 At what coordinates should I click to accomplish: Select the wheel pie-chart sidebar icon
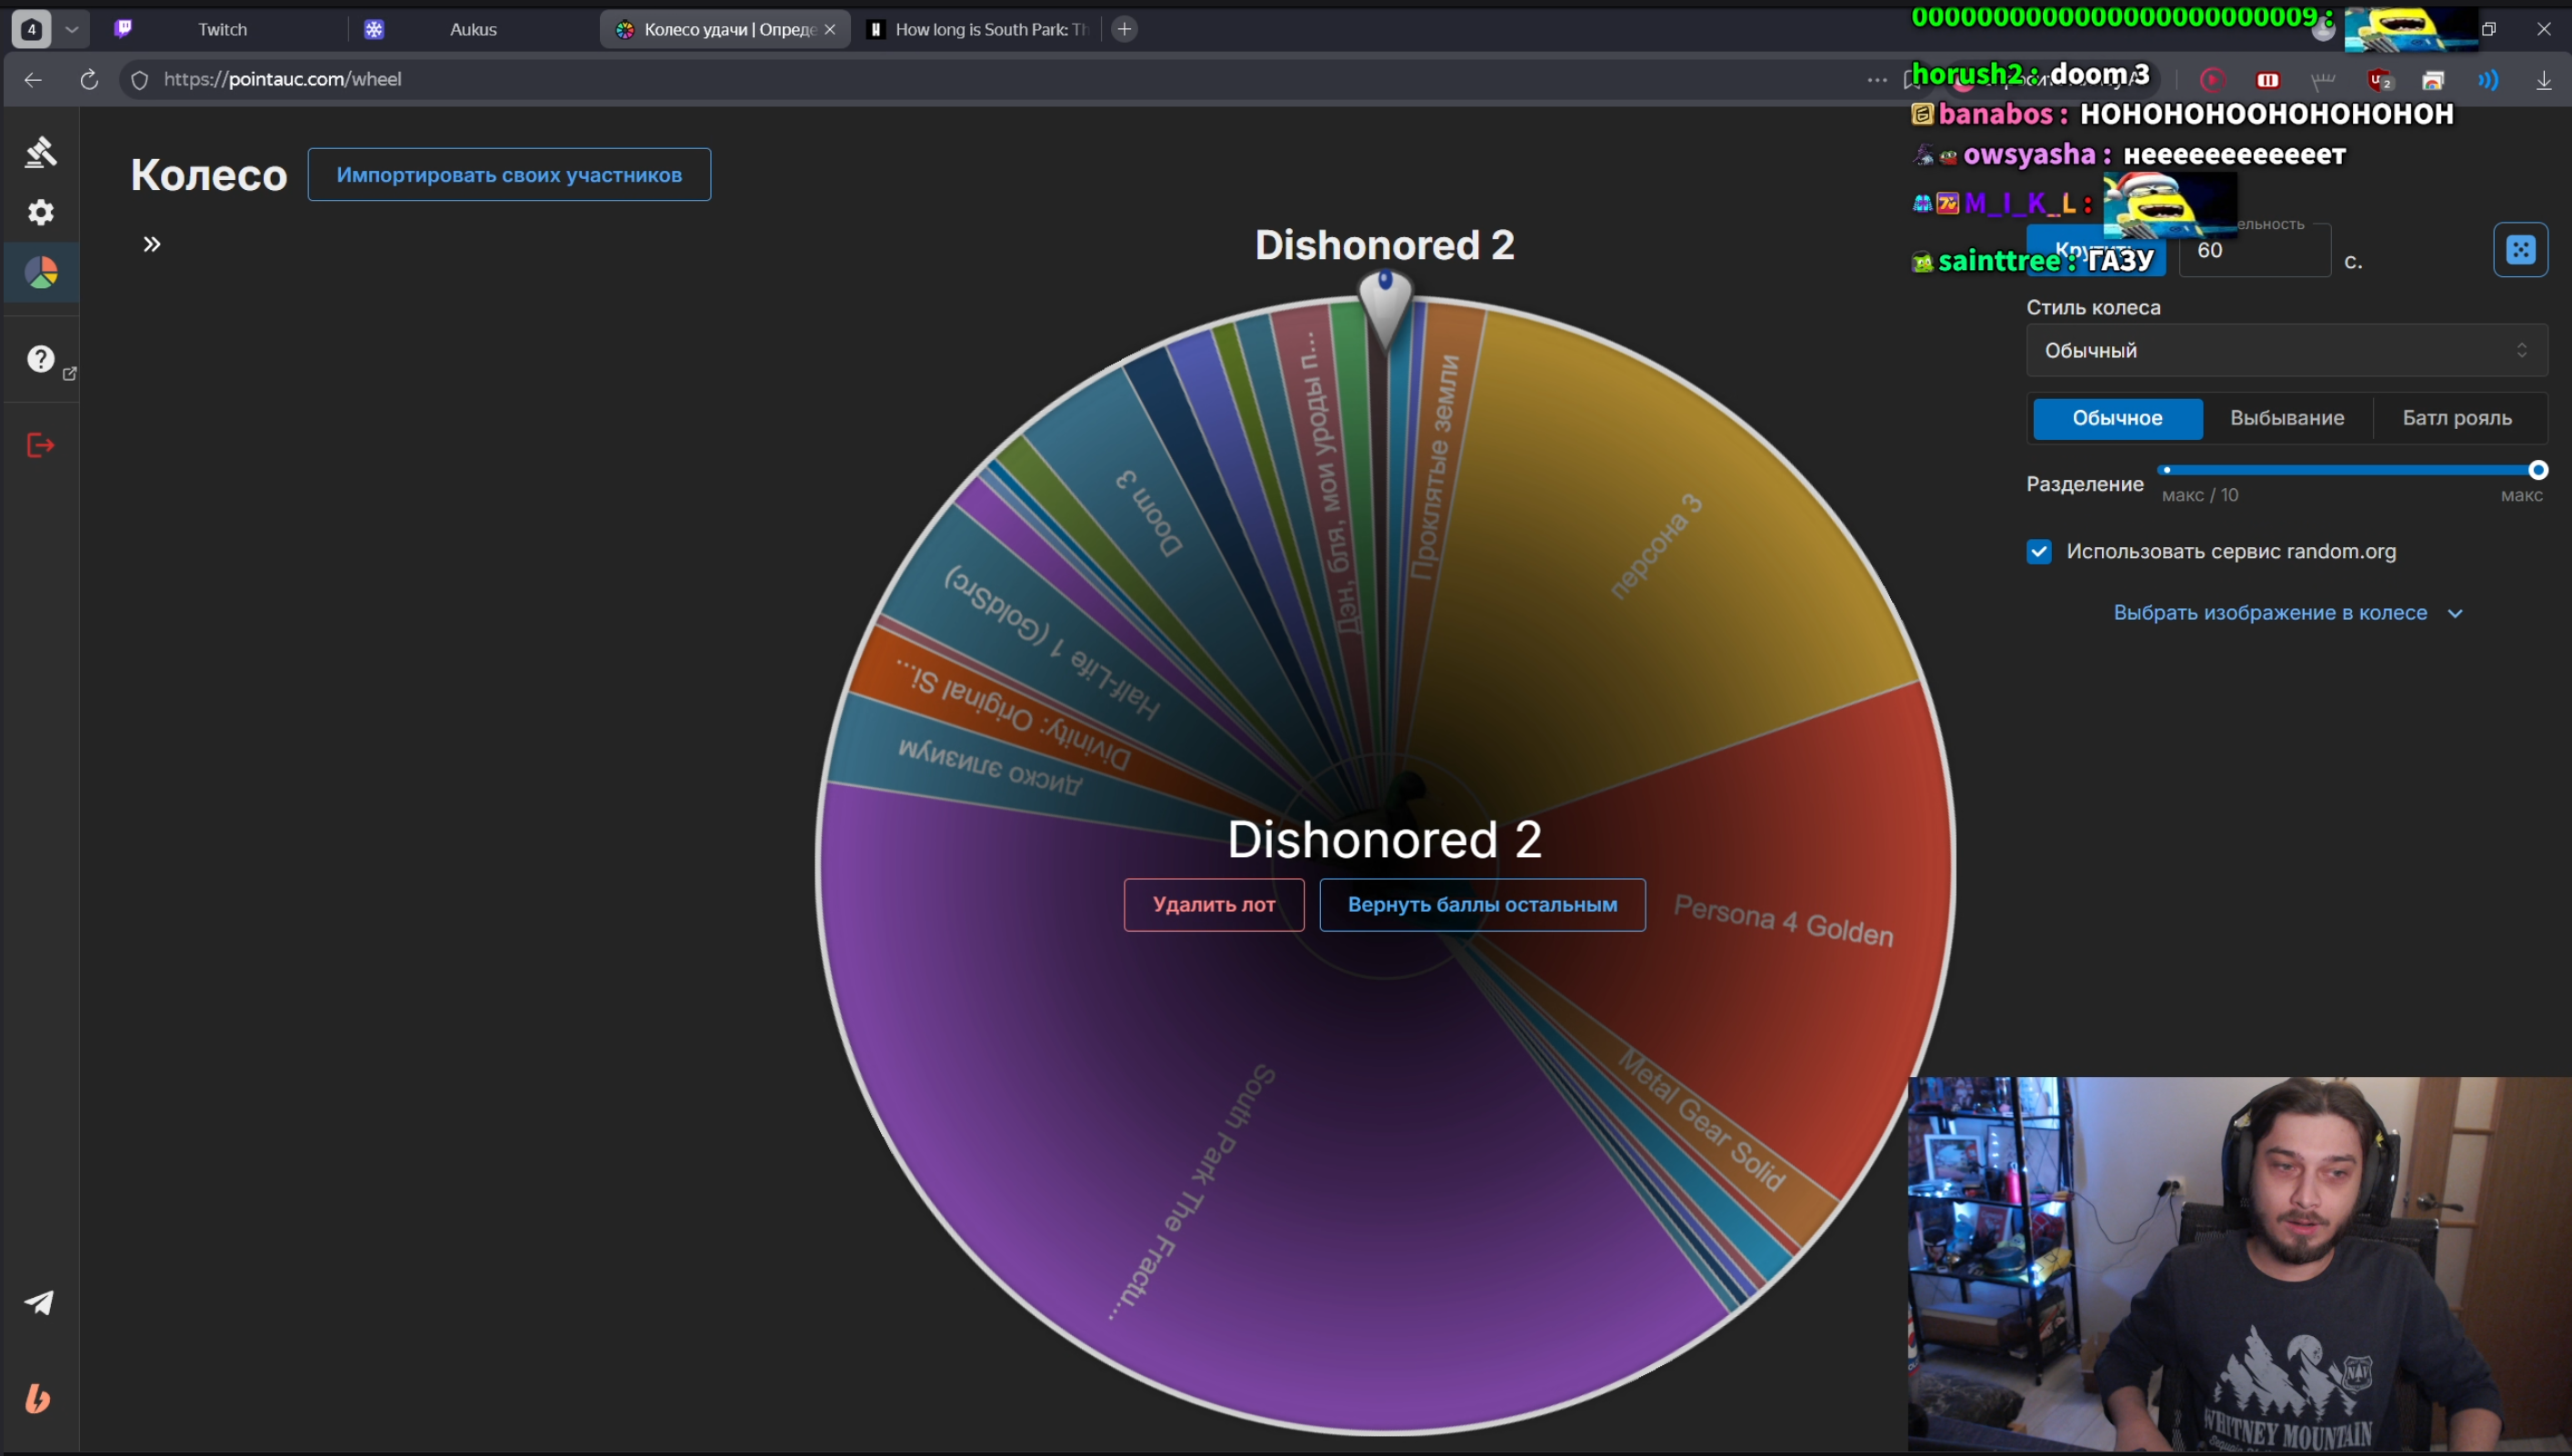coord(41,273)
